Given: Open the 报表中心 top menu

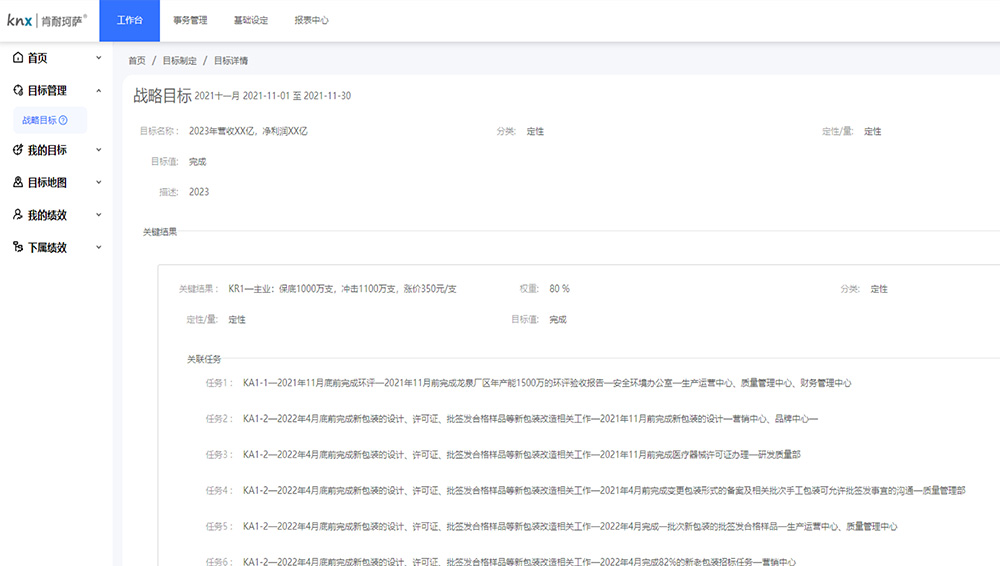Looking at the screenshot, I should [311, 20].
